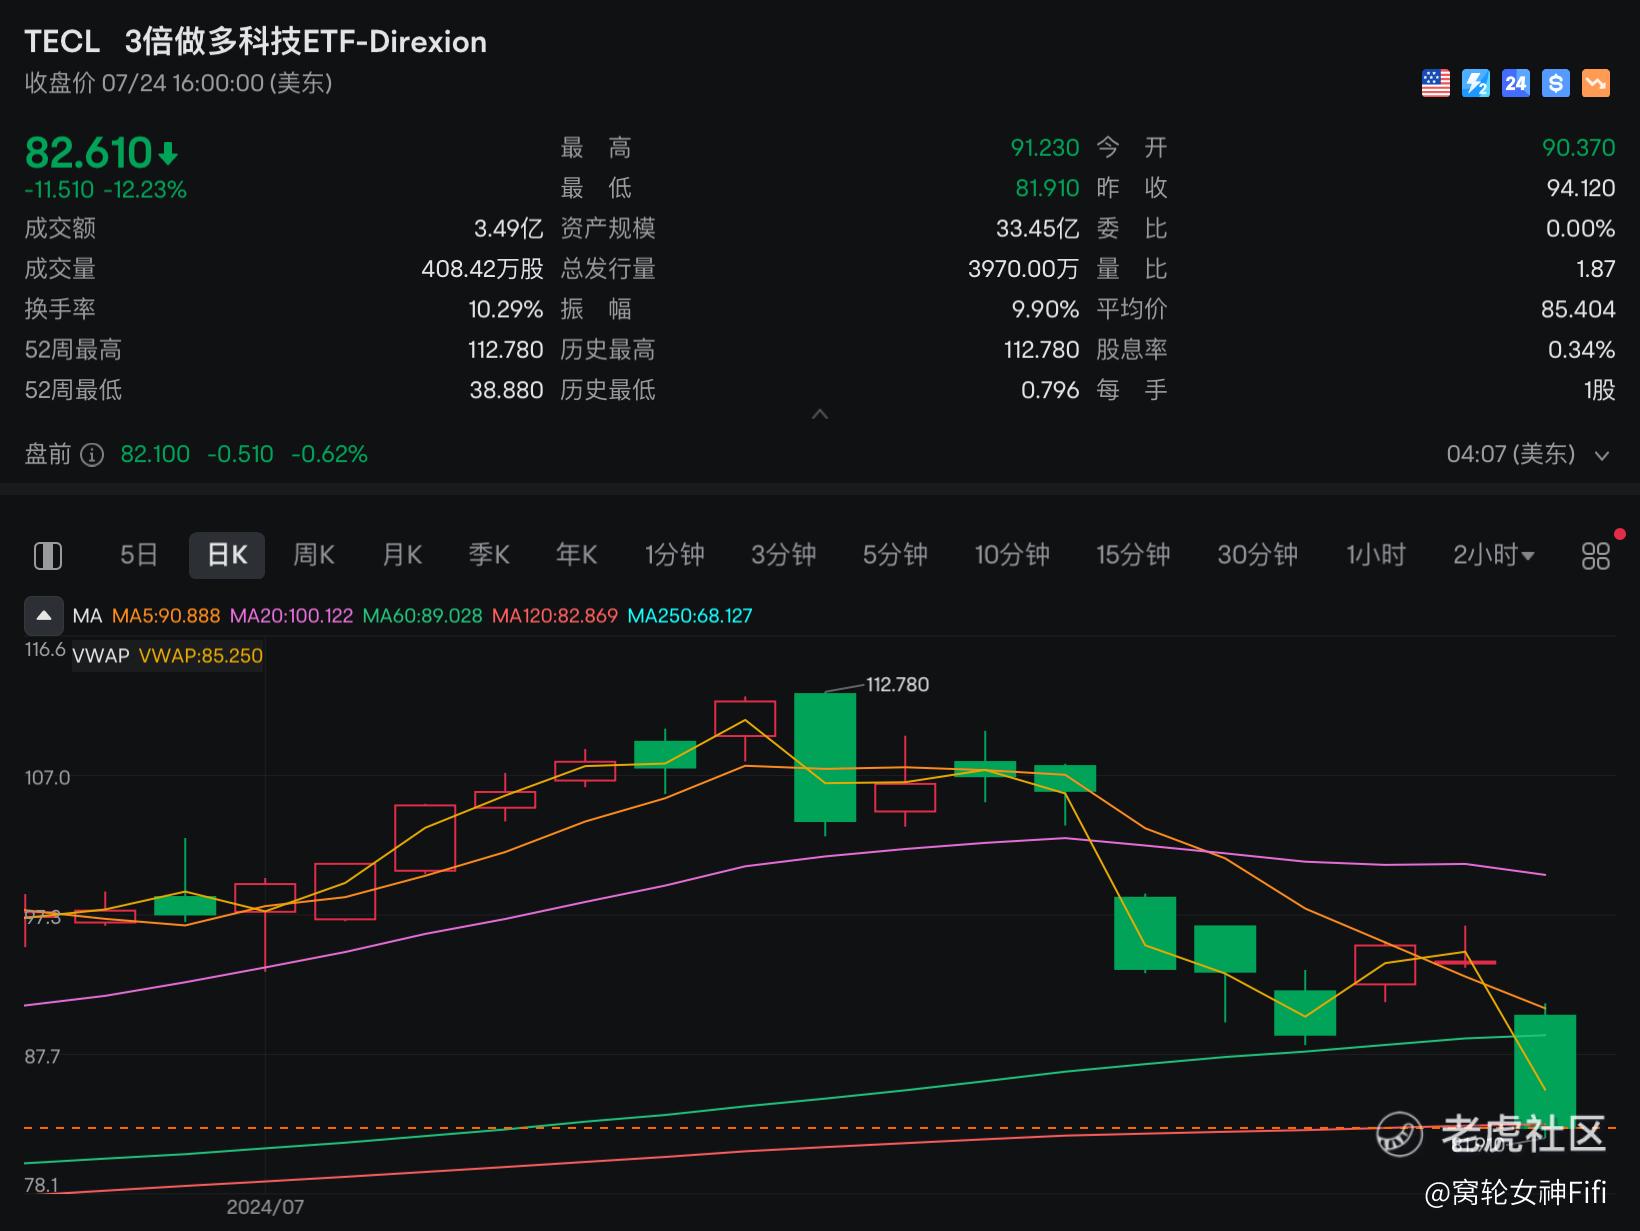Click the 24-hour trading icon
The height and width of the screenshot is (1231, 1640).
1516,83
